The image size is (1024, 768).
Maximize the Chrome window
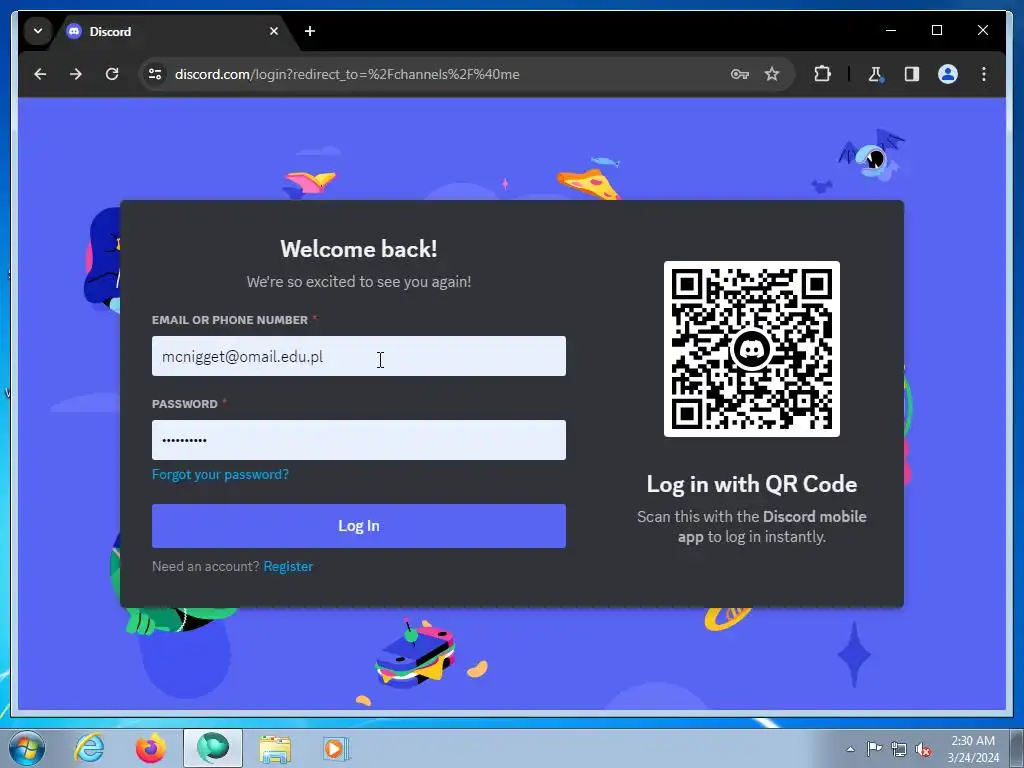click(x=936, y=30)
